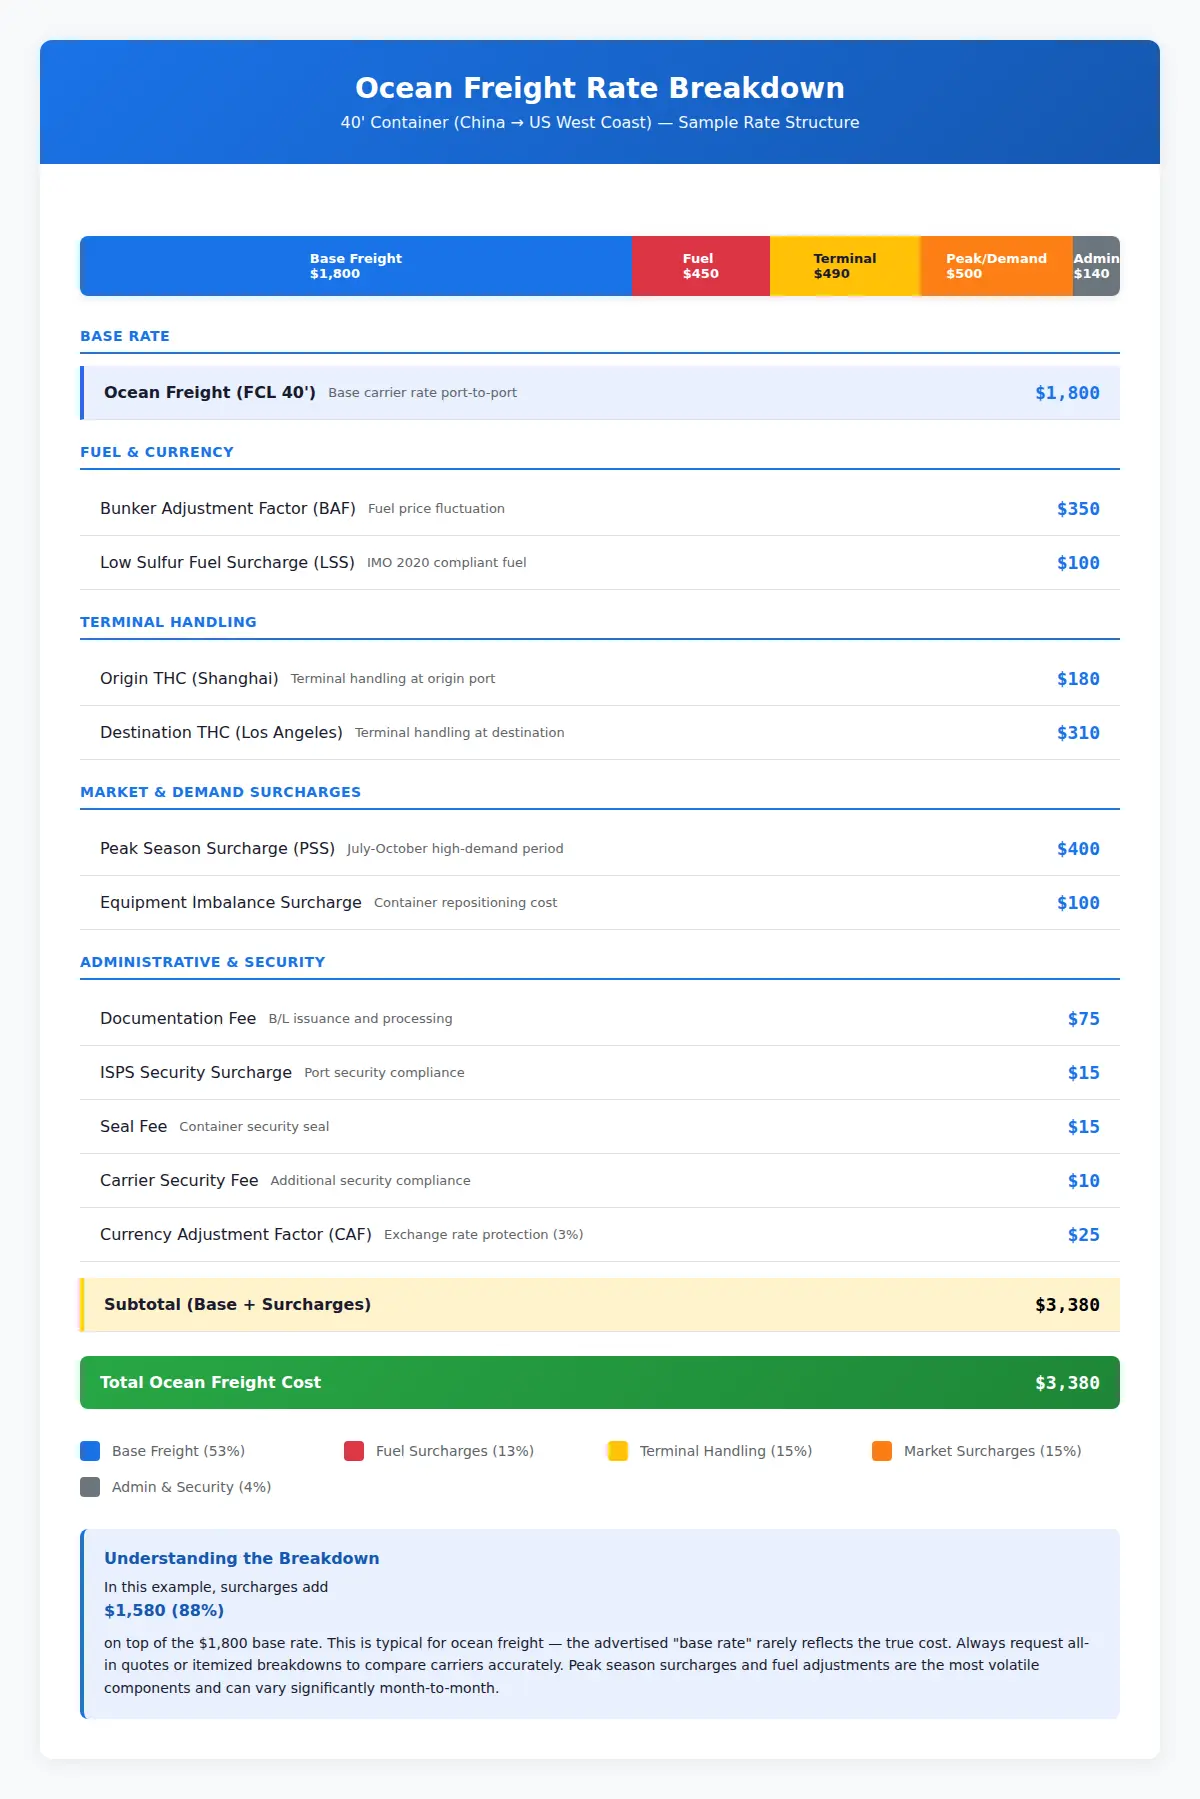Click the $310 Destination THC amount
Image resolution: width=1200 pixels, height=1799 pixels.
coord(1078,733)
